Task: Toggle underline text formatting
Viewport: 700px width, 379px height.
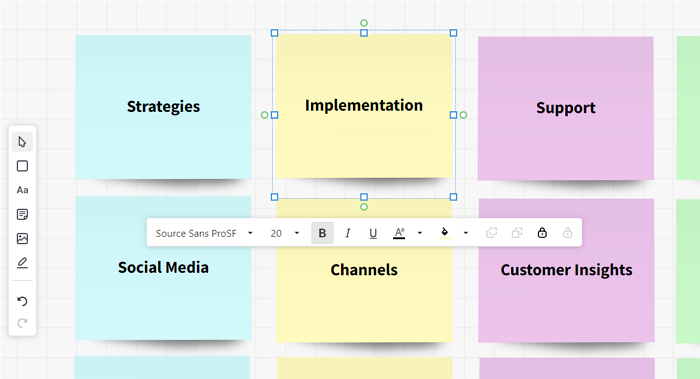Action: 373,233
